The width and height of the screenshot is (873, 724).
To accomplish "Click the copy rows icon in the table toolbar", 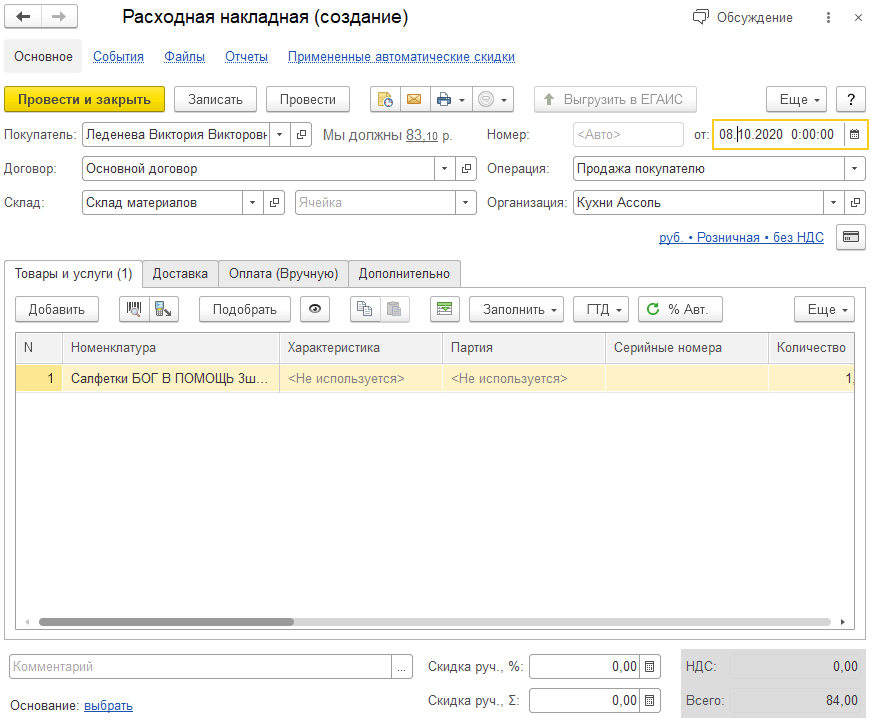I will click(x=365, y=309).
